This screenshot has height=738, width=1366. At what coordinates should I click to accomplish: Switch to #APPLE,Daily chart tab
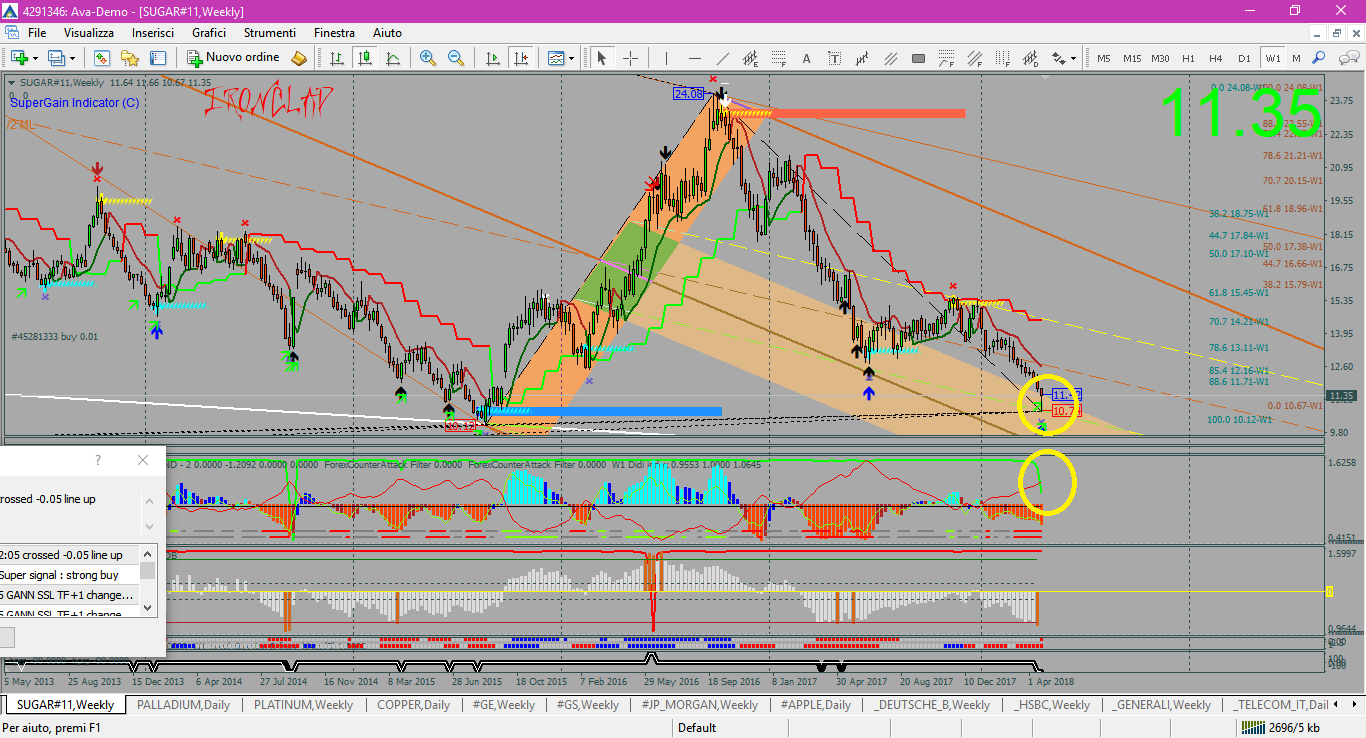point(816,705)
